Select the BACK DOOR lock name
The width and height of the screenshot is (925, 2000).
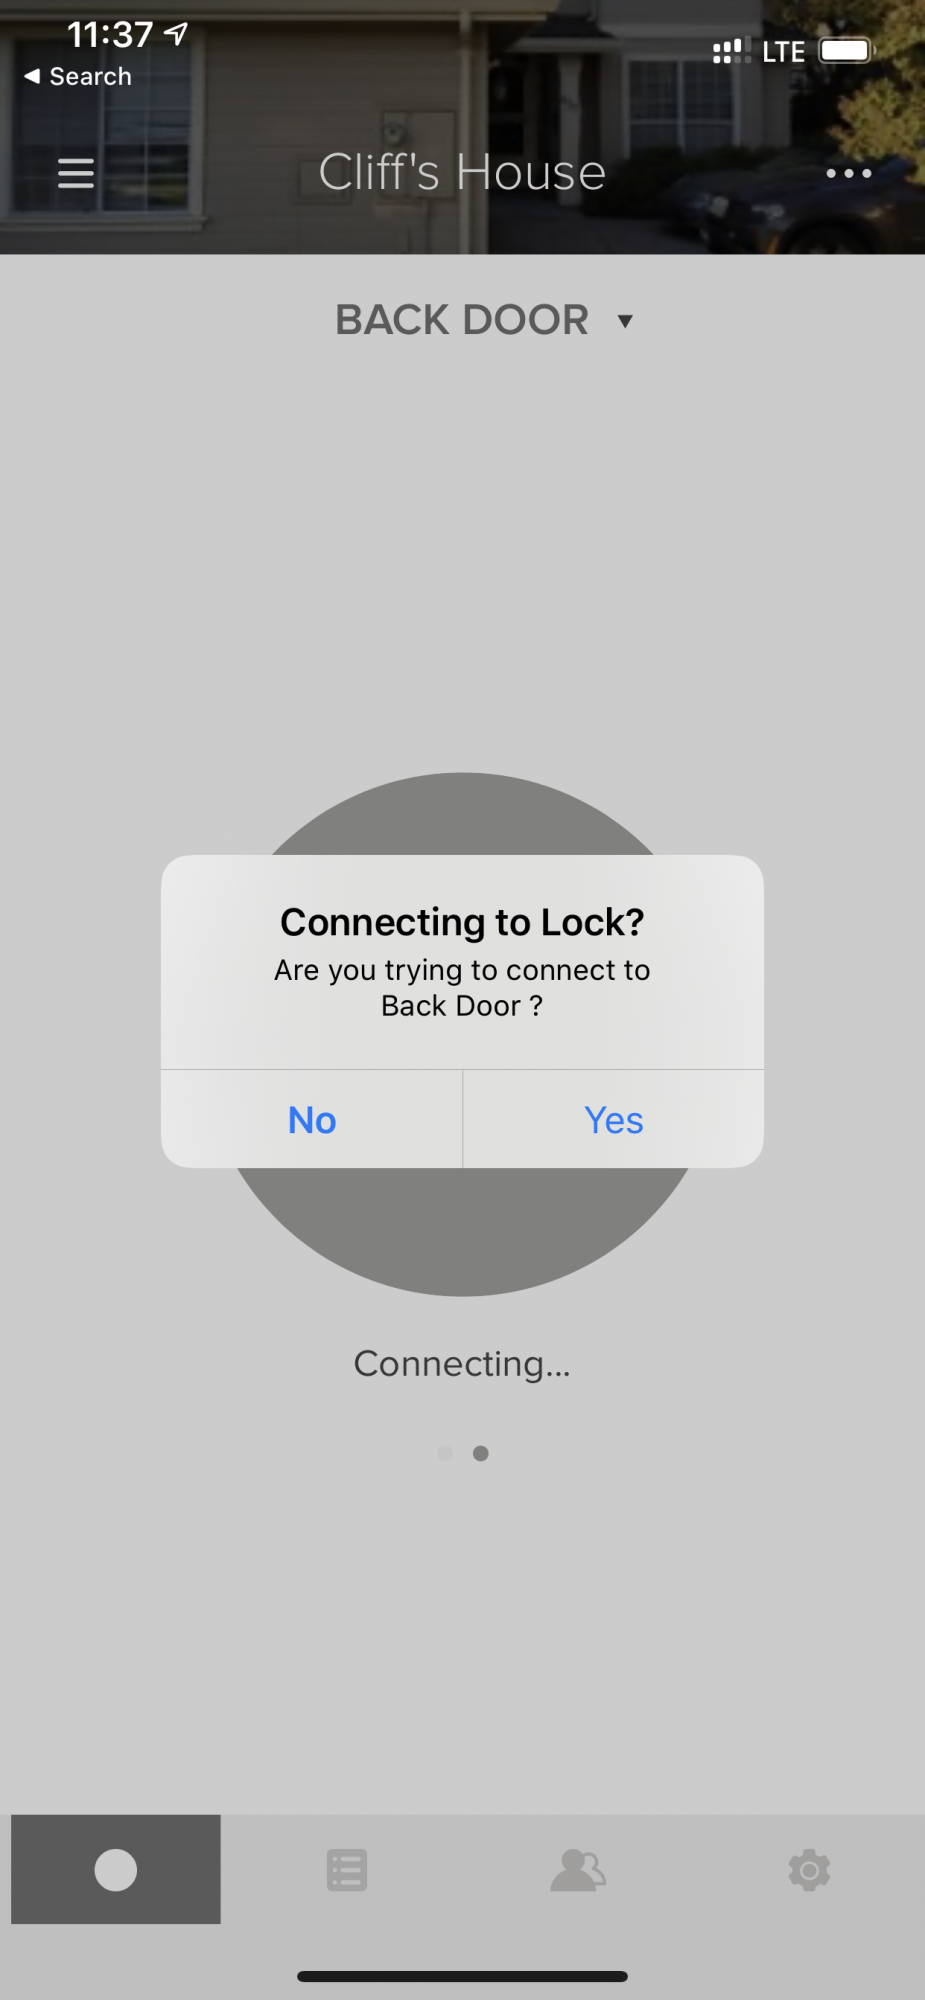click(462, 320)
